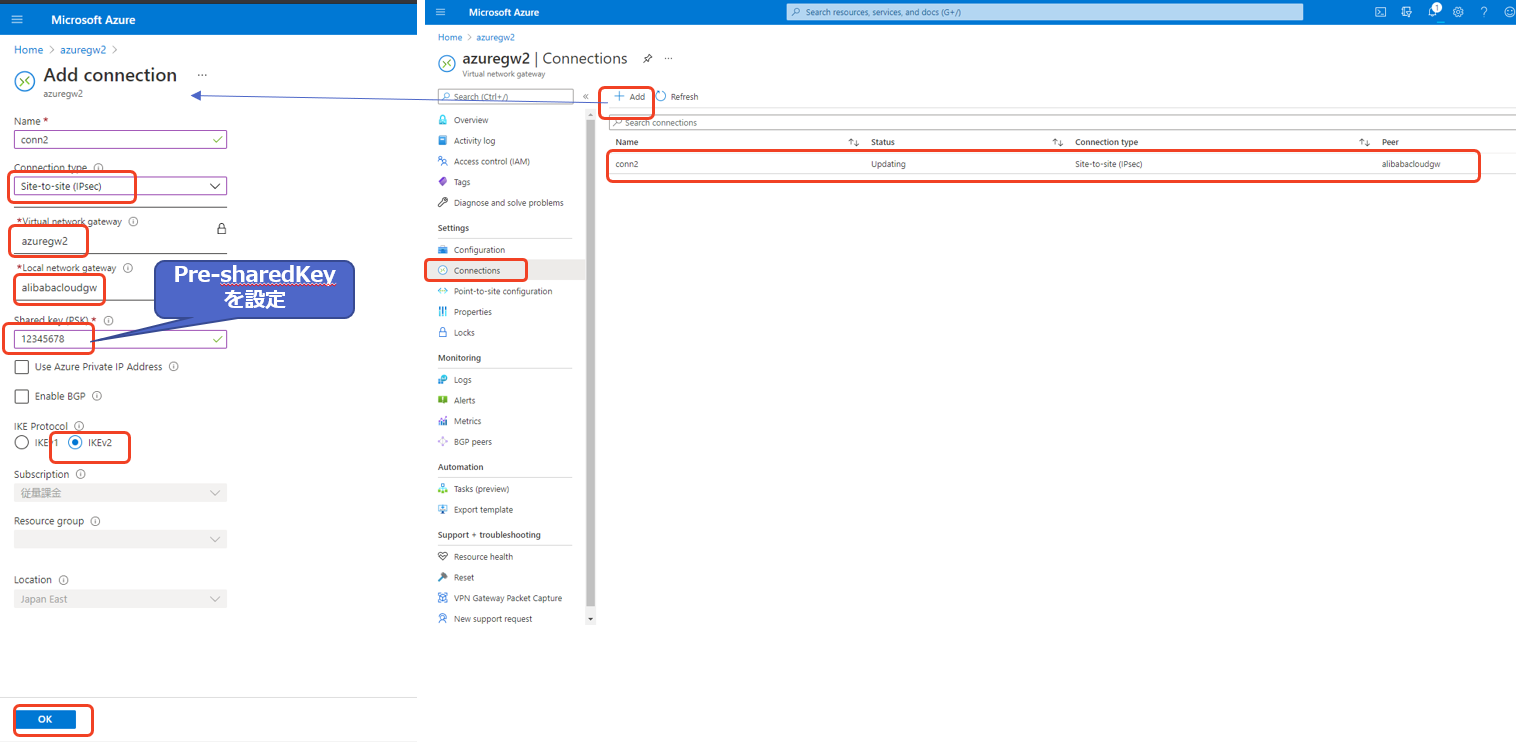Click the virtual network gateway icon beside the blade title
The height and width of the screenshot is (743, 1533).
(x=447, y=63)
